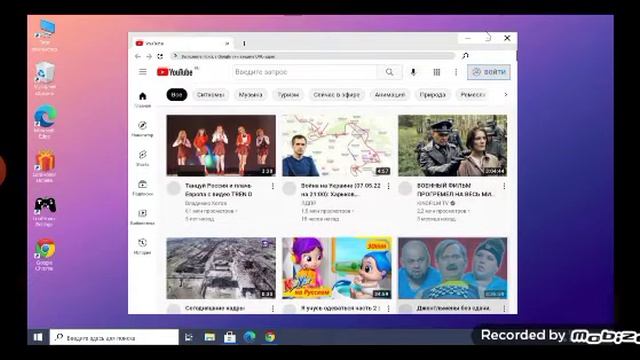
Task: Select the Google Chrome desktop icon
Action: click(x=44, y=255)
